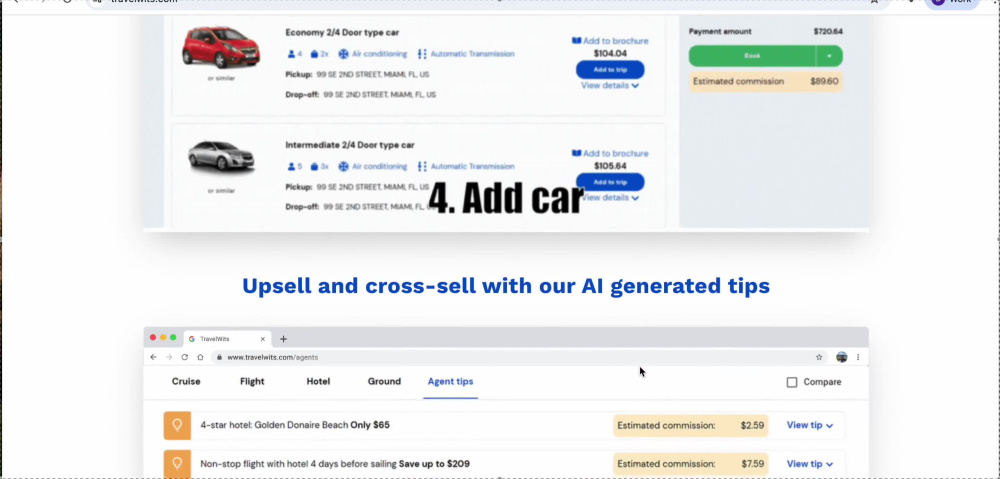Click the back arrow in the inner TravelWits browser
Screen dimensions: 1000x479
pos(153,357)
